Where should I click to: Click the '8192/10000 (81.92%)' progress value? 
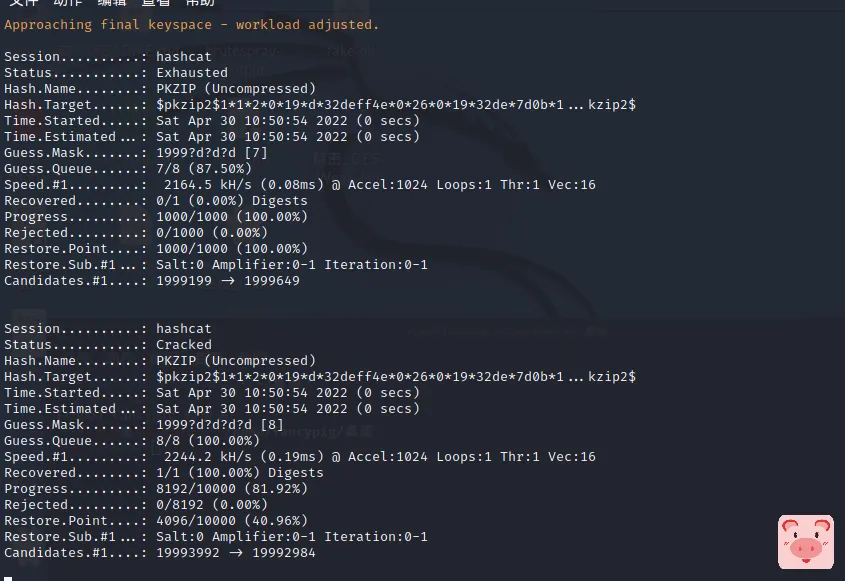pyautogui.click(x=232, y=488)
